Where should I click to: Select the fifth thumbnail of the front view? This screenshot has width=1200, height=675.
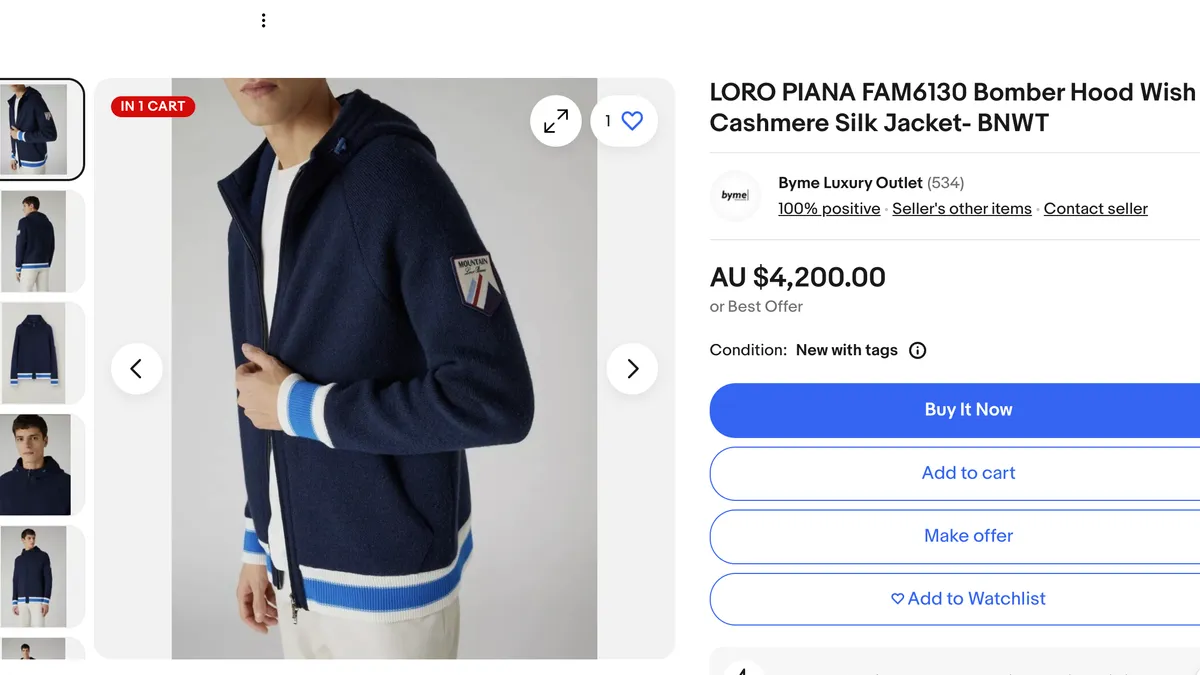(40, 577)
